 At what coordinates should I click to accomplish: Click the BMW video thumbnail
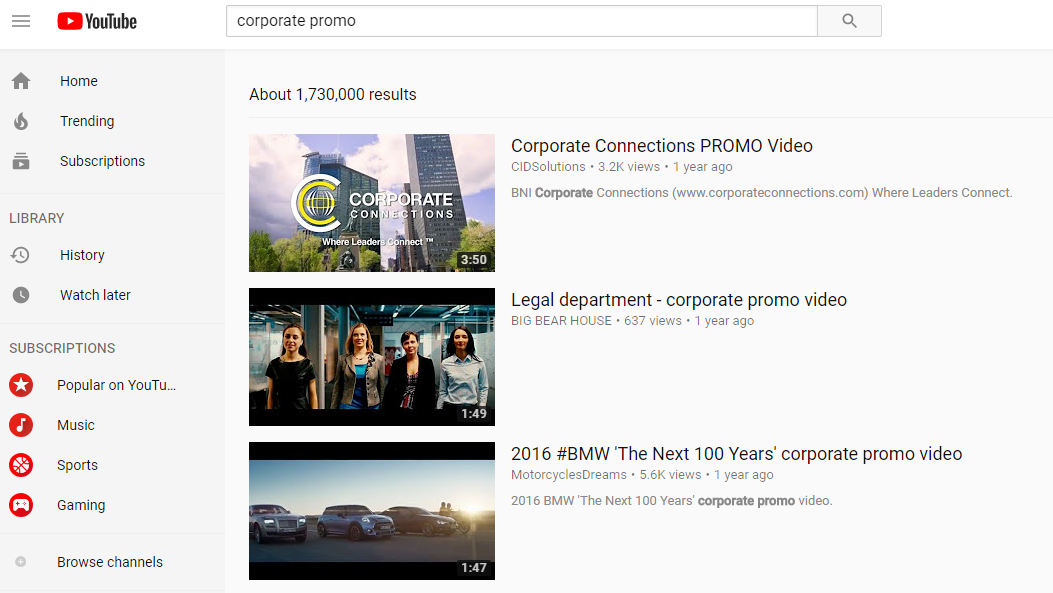pyautogui.click(x=371, y=511)
